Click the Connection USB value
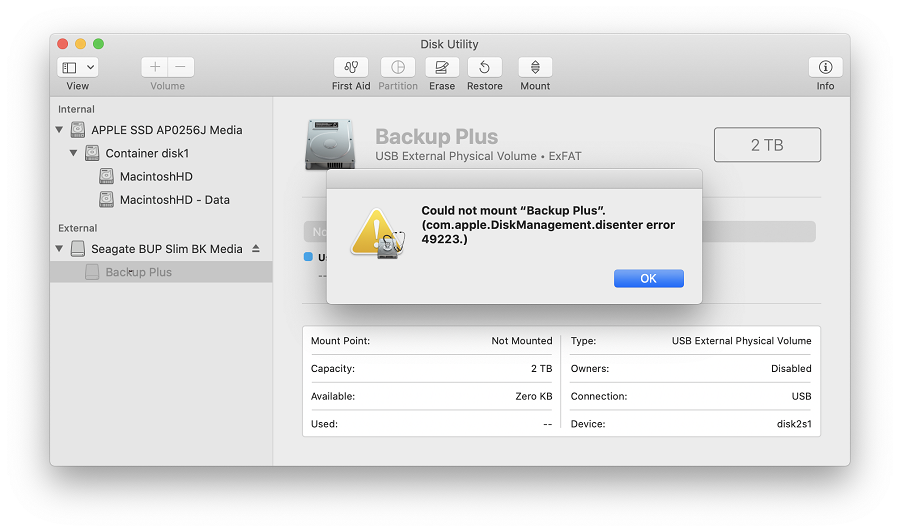 click(x=801, y=396)
